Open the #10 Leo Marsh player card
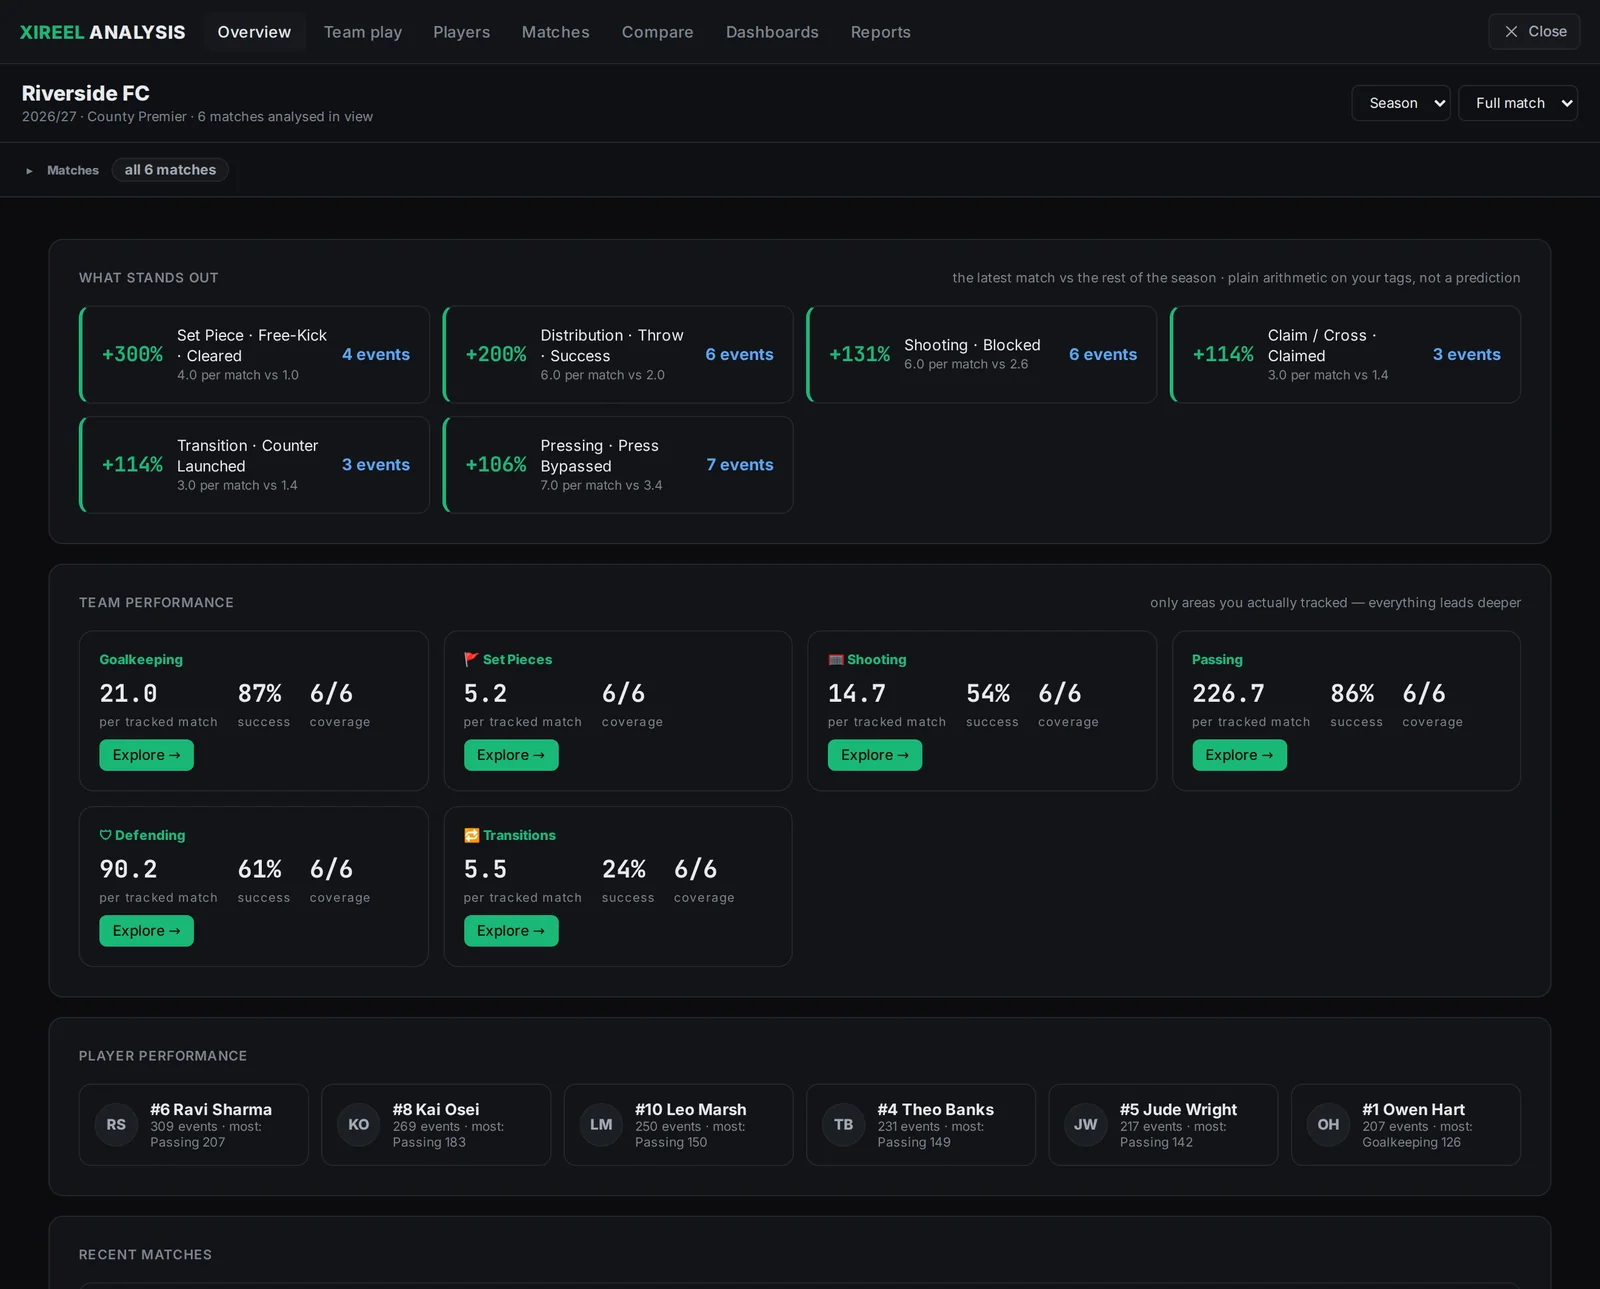Viewport: 1600px width, 1289px height. (x=679, y=1125)
